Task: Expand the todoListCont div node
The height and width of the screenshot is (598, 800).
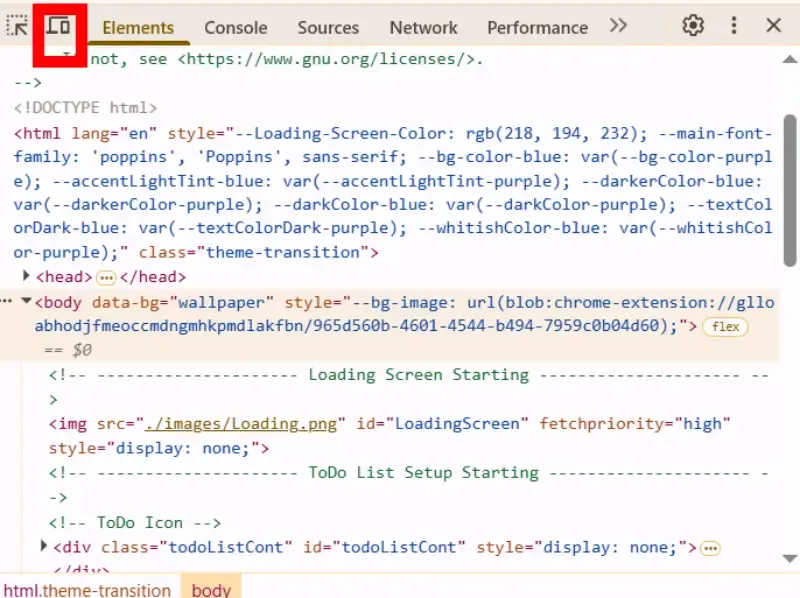Action: point(43,546)
